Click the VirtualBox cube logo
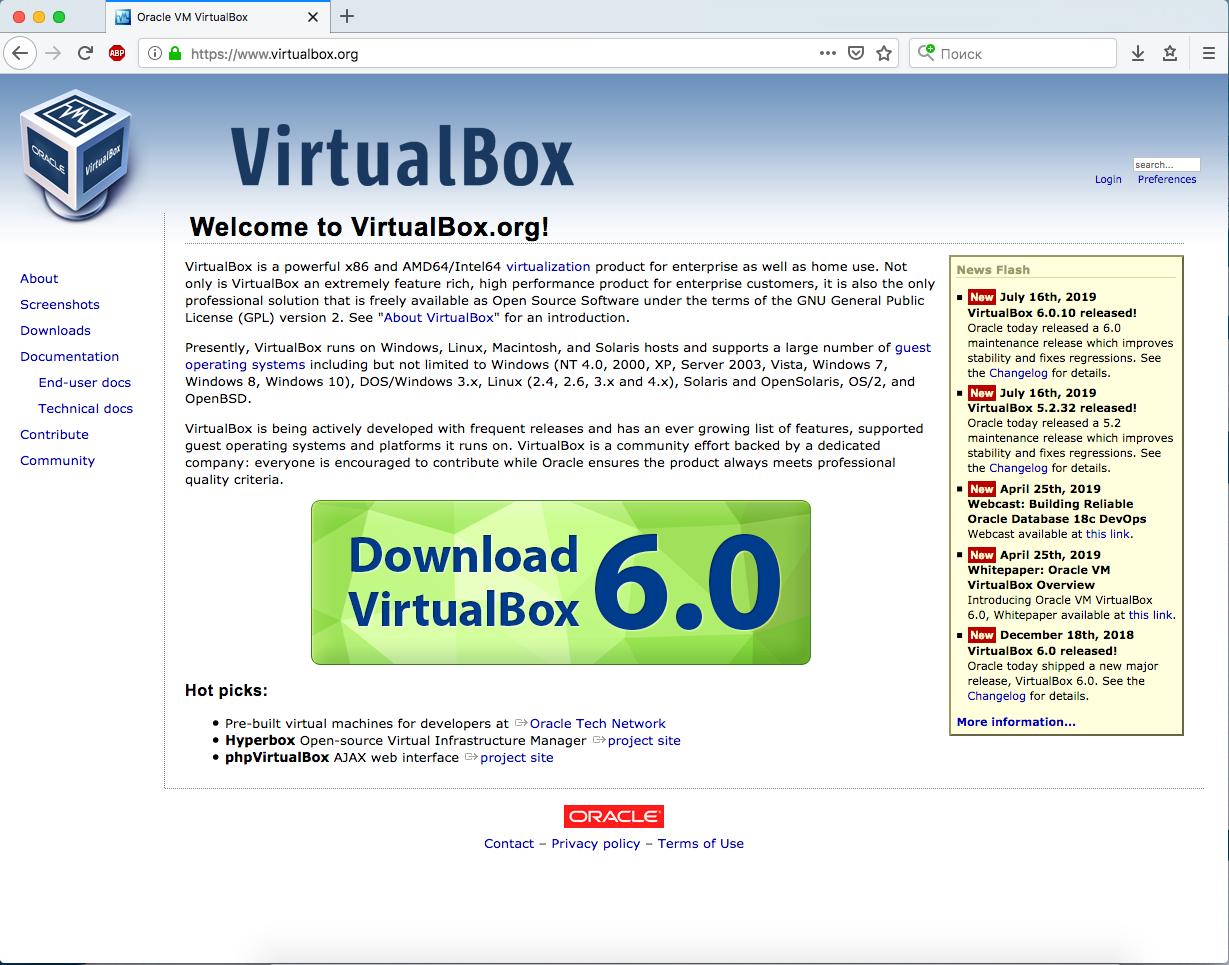The height and width of the screenshot is (965, 1229). tap(76, 155)
